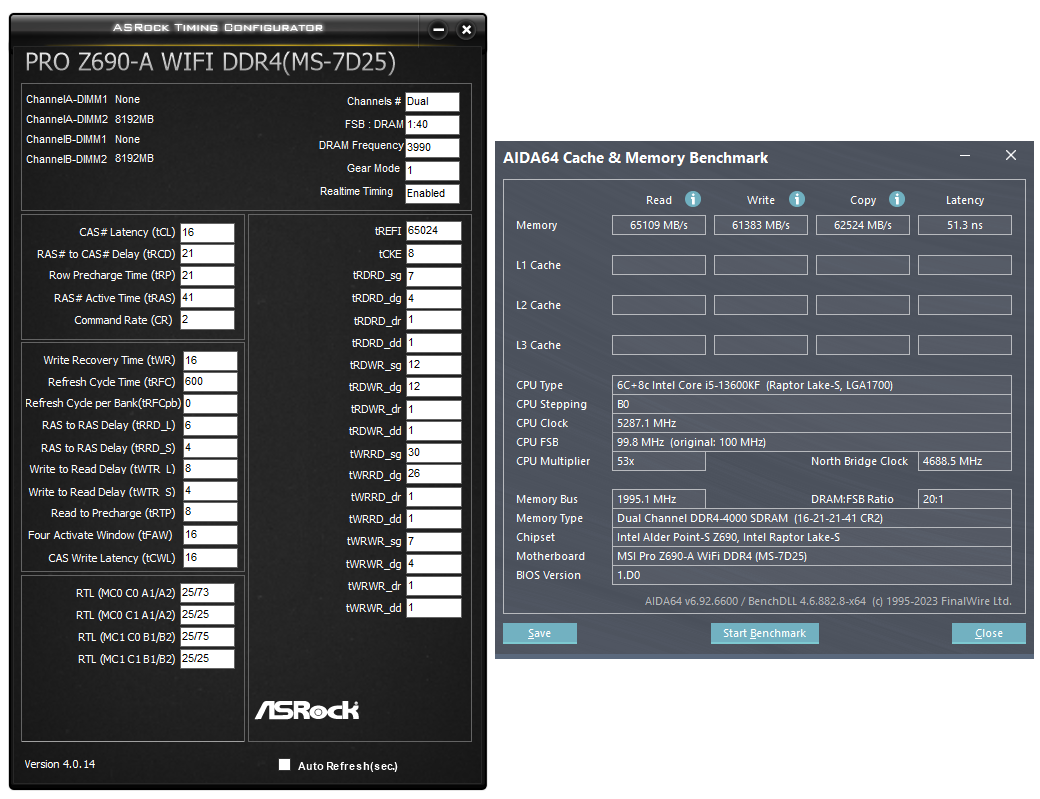The image size is (1040, 799).
Task: Click the DRAM Frequency field
Action: pos(432,147)
